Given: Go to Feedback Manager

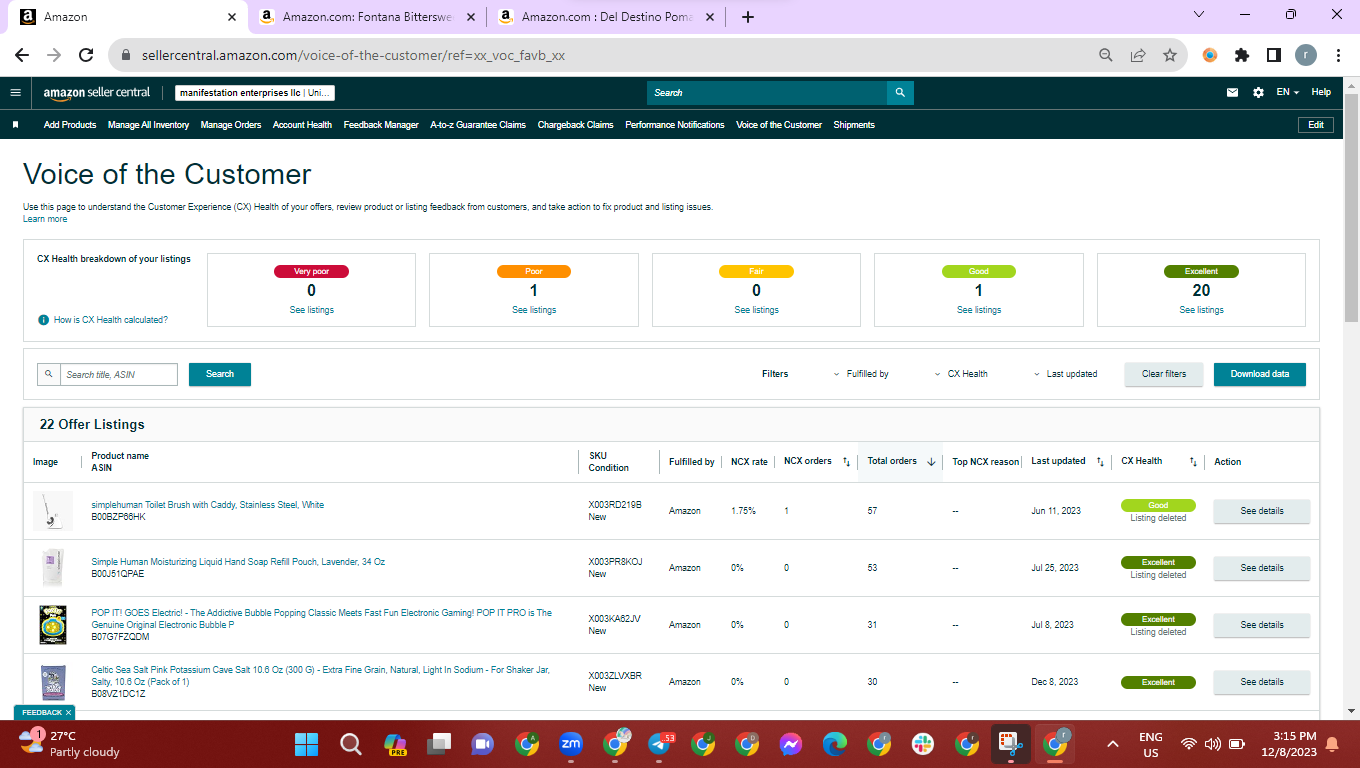Looking at the screenshot, I should pyautogui.click(x=381, y=125).
